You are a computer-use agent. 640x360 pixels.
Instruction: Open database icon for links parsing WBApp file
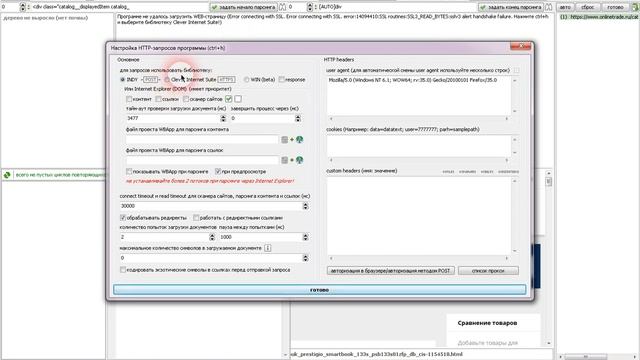[x=284, y=160]
